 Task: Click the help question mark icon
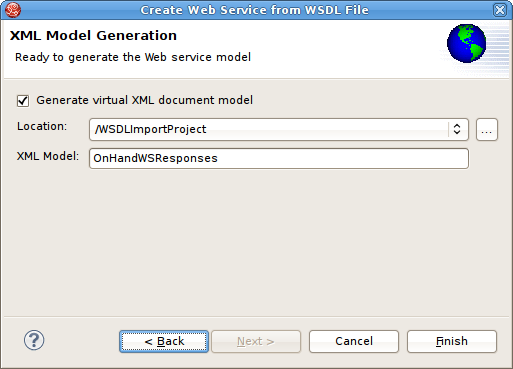[x=34, y=340]
